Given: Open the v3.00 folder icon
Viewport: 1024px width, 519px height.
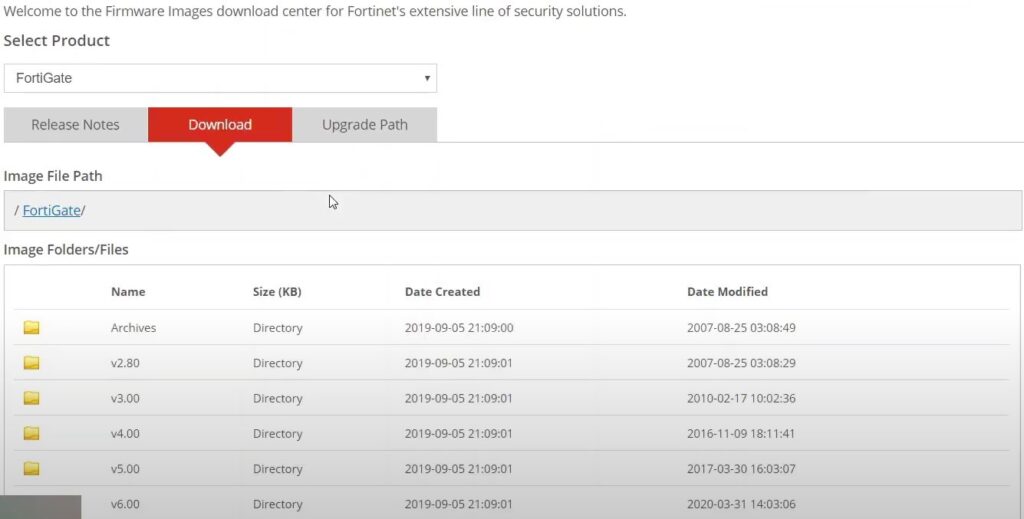Looking at the screenshot, I should point(31,398).
